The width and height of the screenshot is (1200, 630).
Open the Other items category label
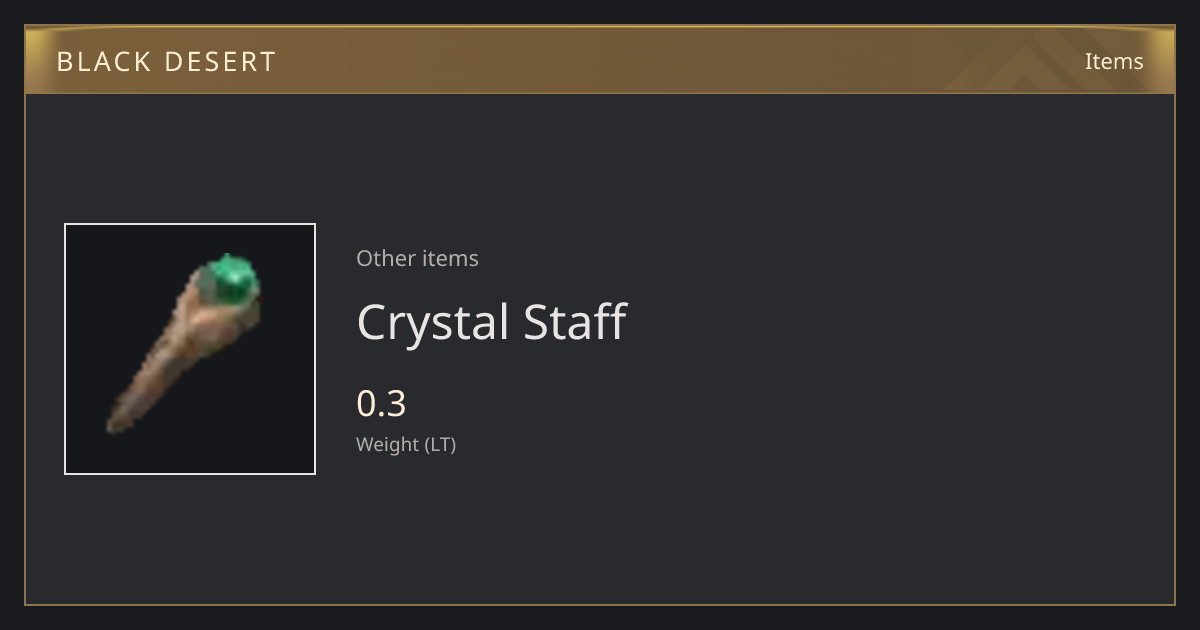pyautogui.click(x=417, y=258)
